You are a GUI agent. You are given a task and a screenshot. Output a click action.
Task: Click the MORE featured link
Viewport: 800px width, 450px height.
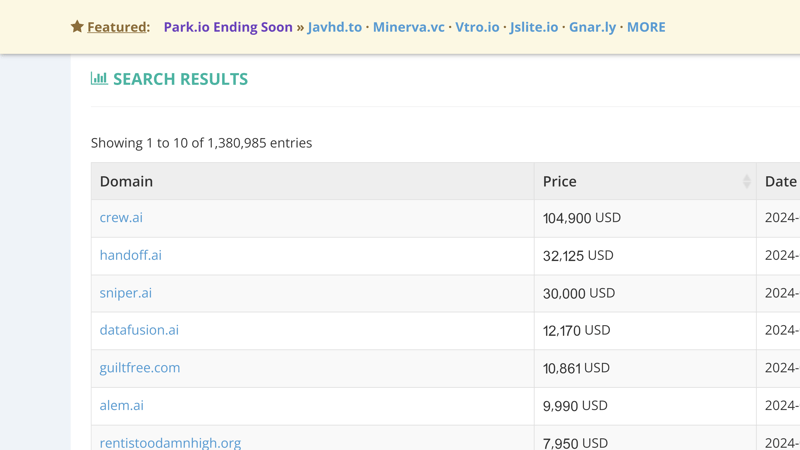click(646, 27)
